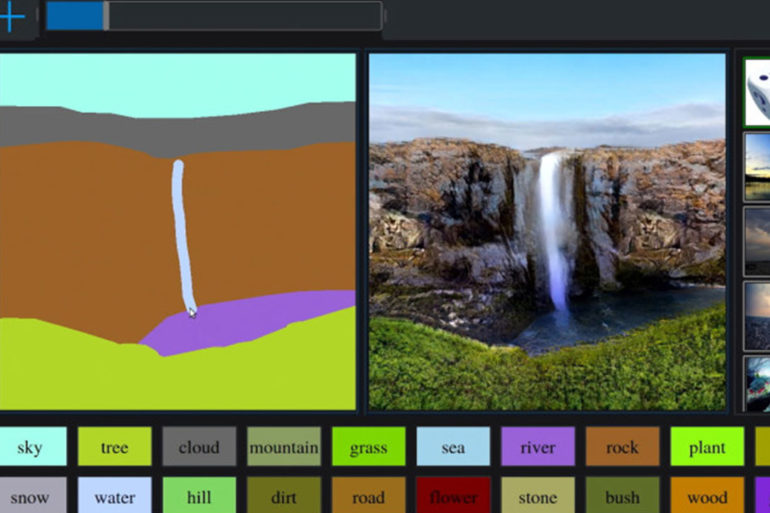770x513 pixels.
Task: Select the plant label swatch
Action: [x=707, y=446]
